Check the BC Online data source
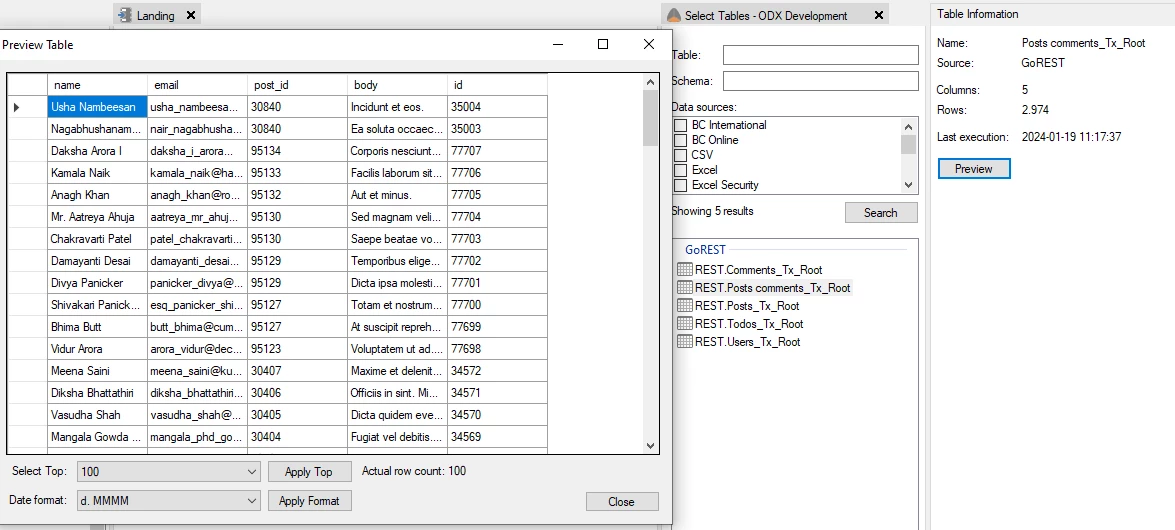This screenshot has height=530, width=1175. point(680,140)
